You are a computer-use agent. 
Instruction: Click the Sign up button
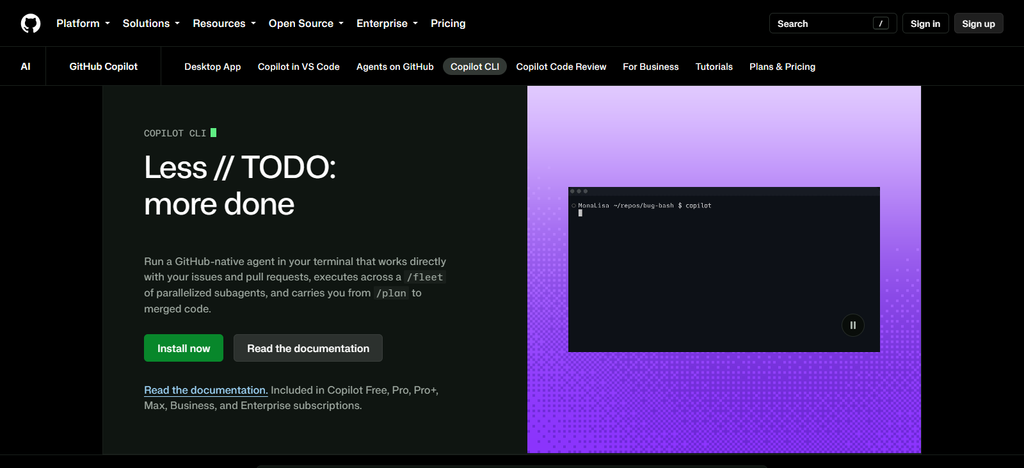coord(978,23)
